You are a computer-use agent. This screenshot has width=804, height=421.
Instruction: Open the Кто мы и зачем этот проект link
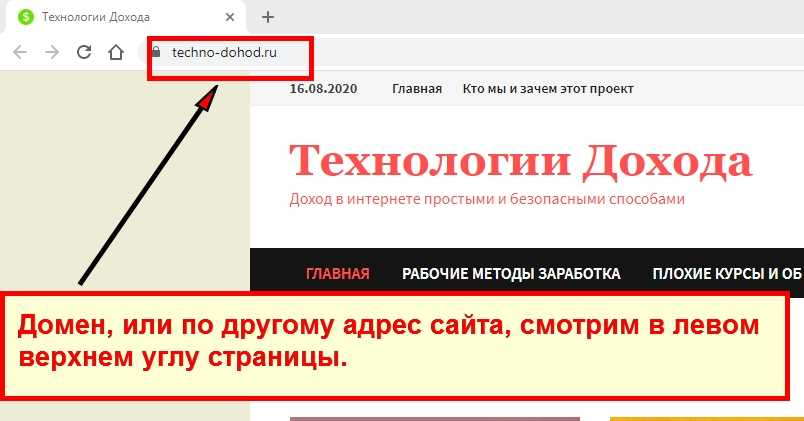[x=548, y=89]
